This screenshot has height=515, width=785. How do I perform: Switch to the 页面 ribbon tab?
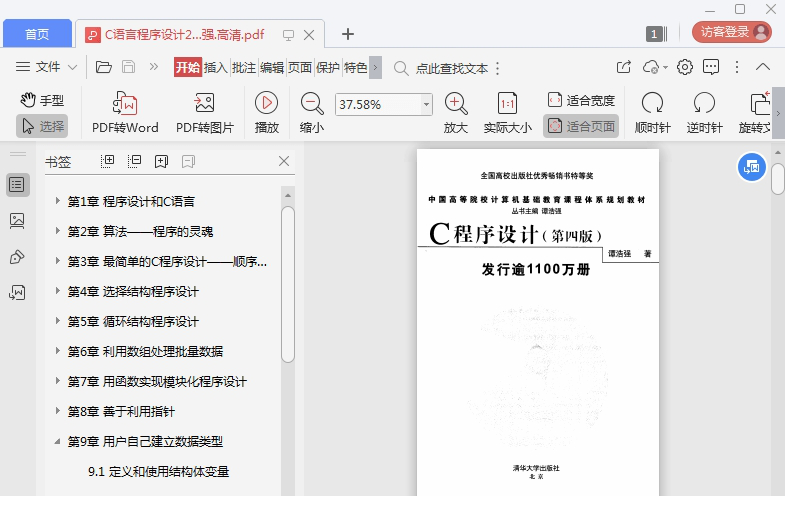pos(300,67)
